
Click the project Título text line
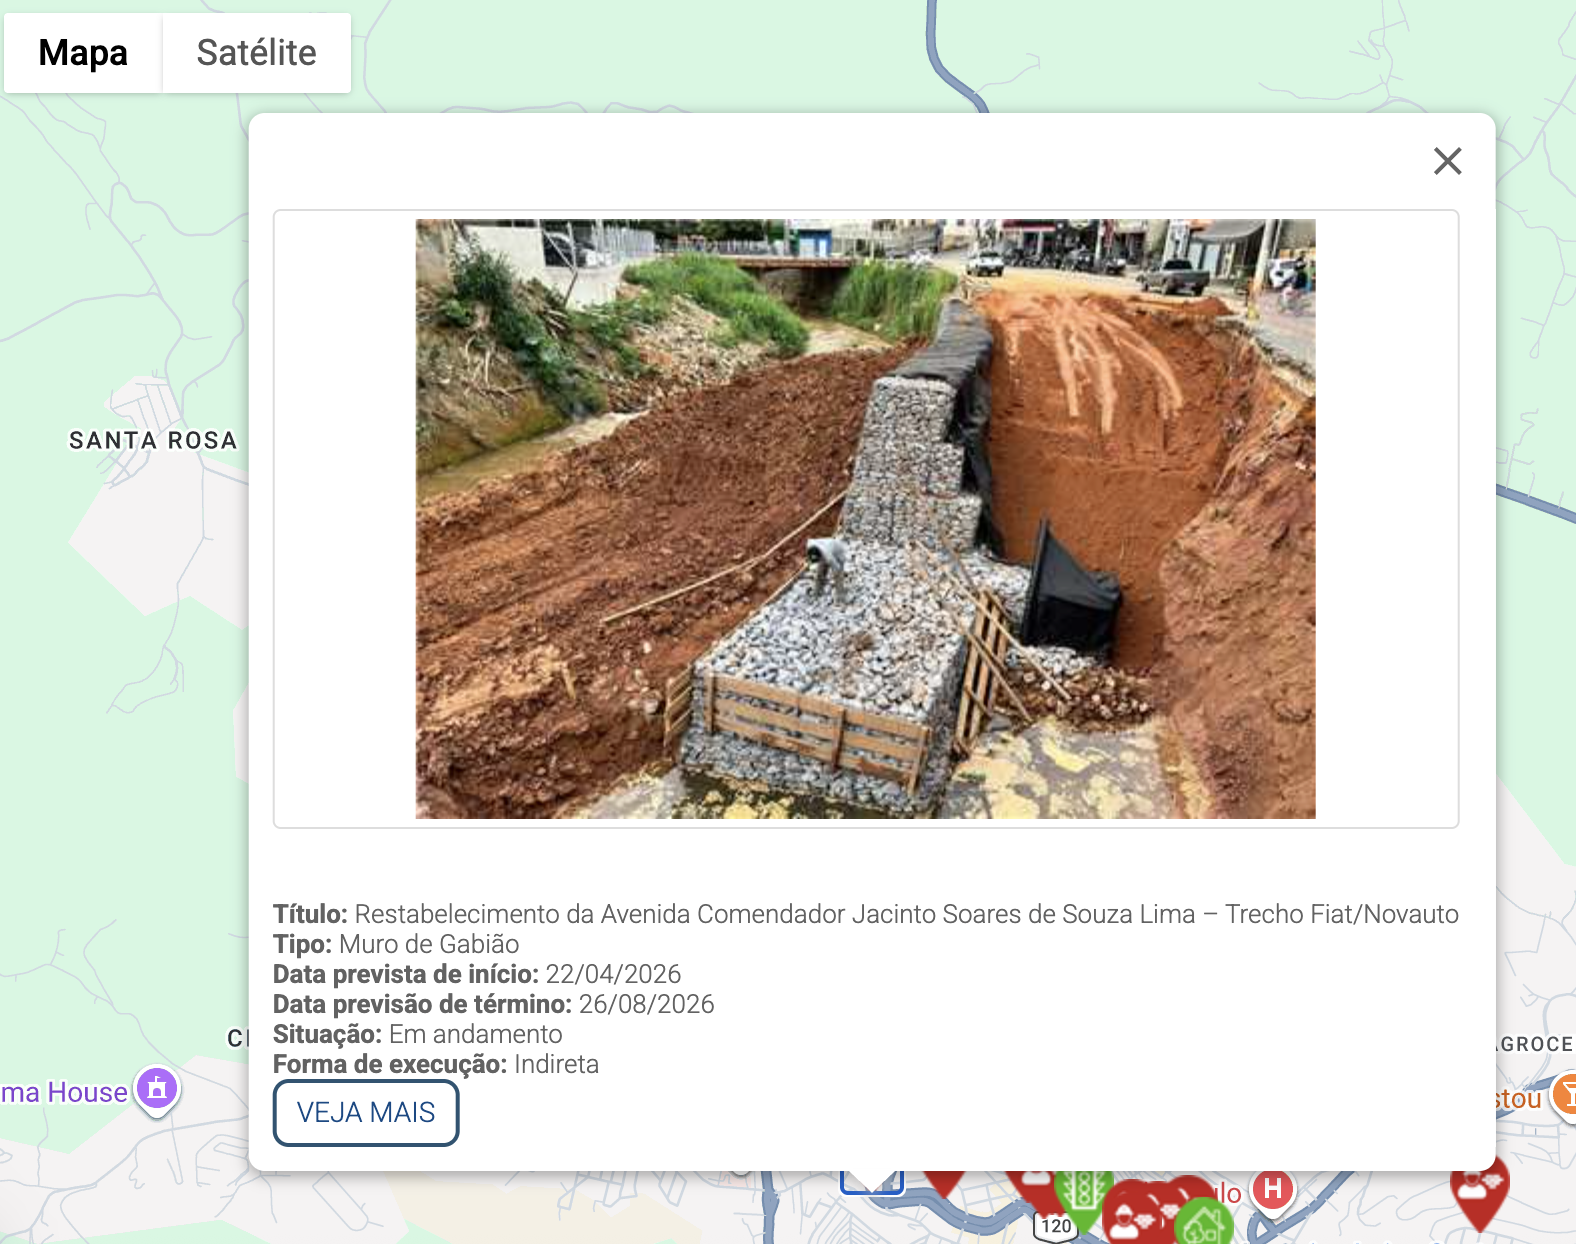click(866, 914)
